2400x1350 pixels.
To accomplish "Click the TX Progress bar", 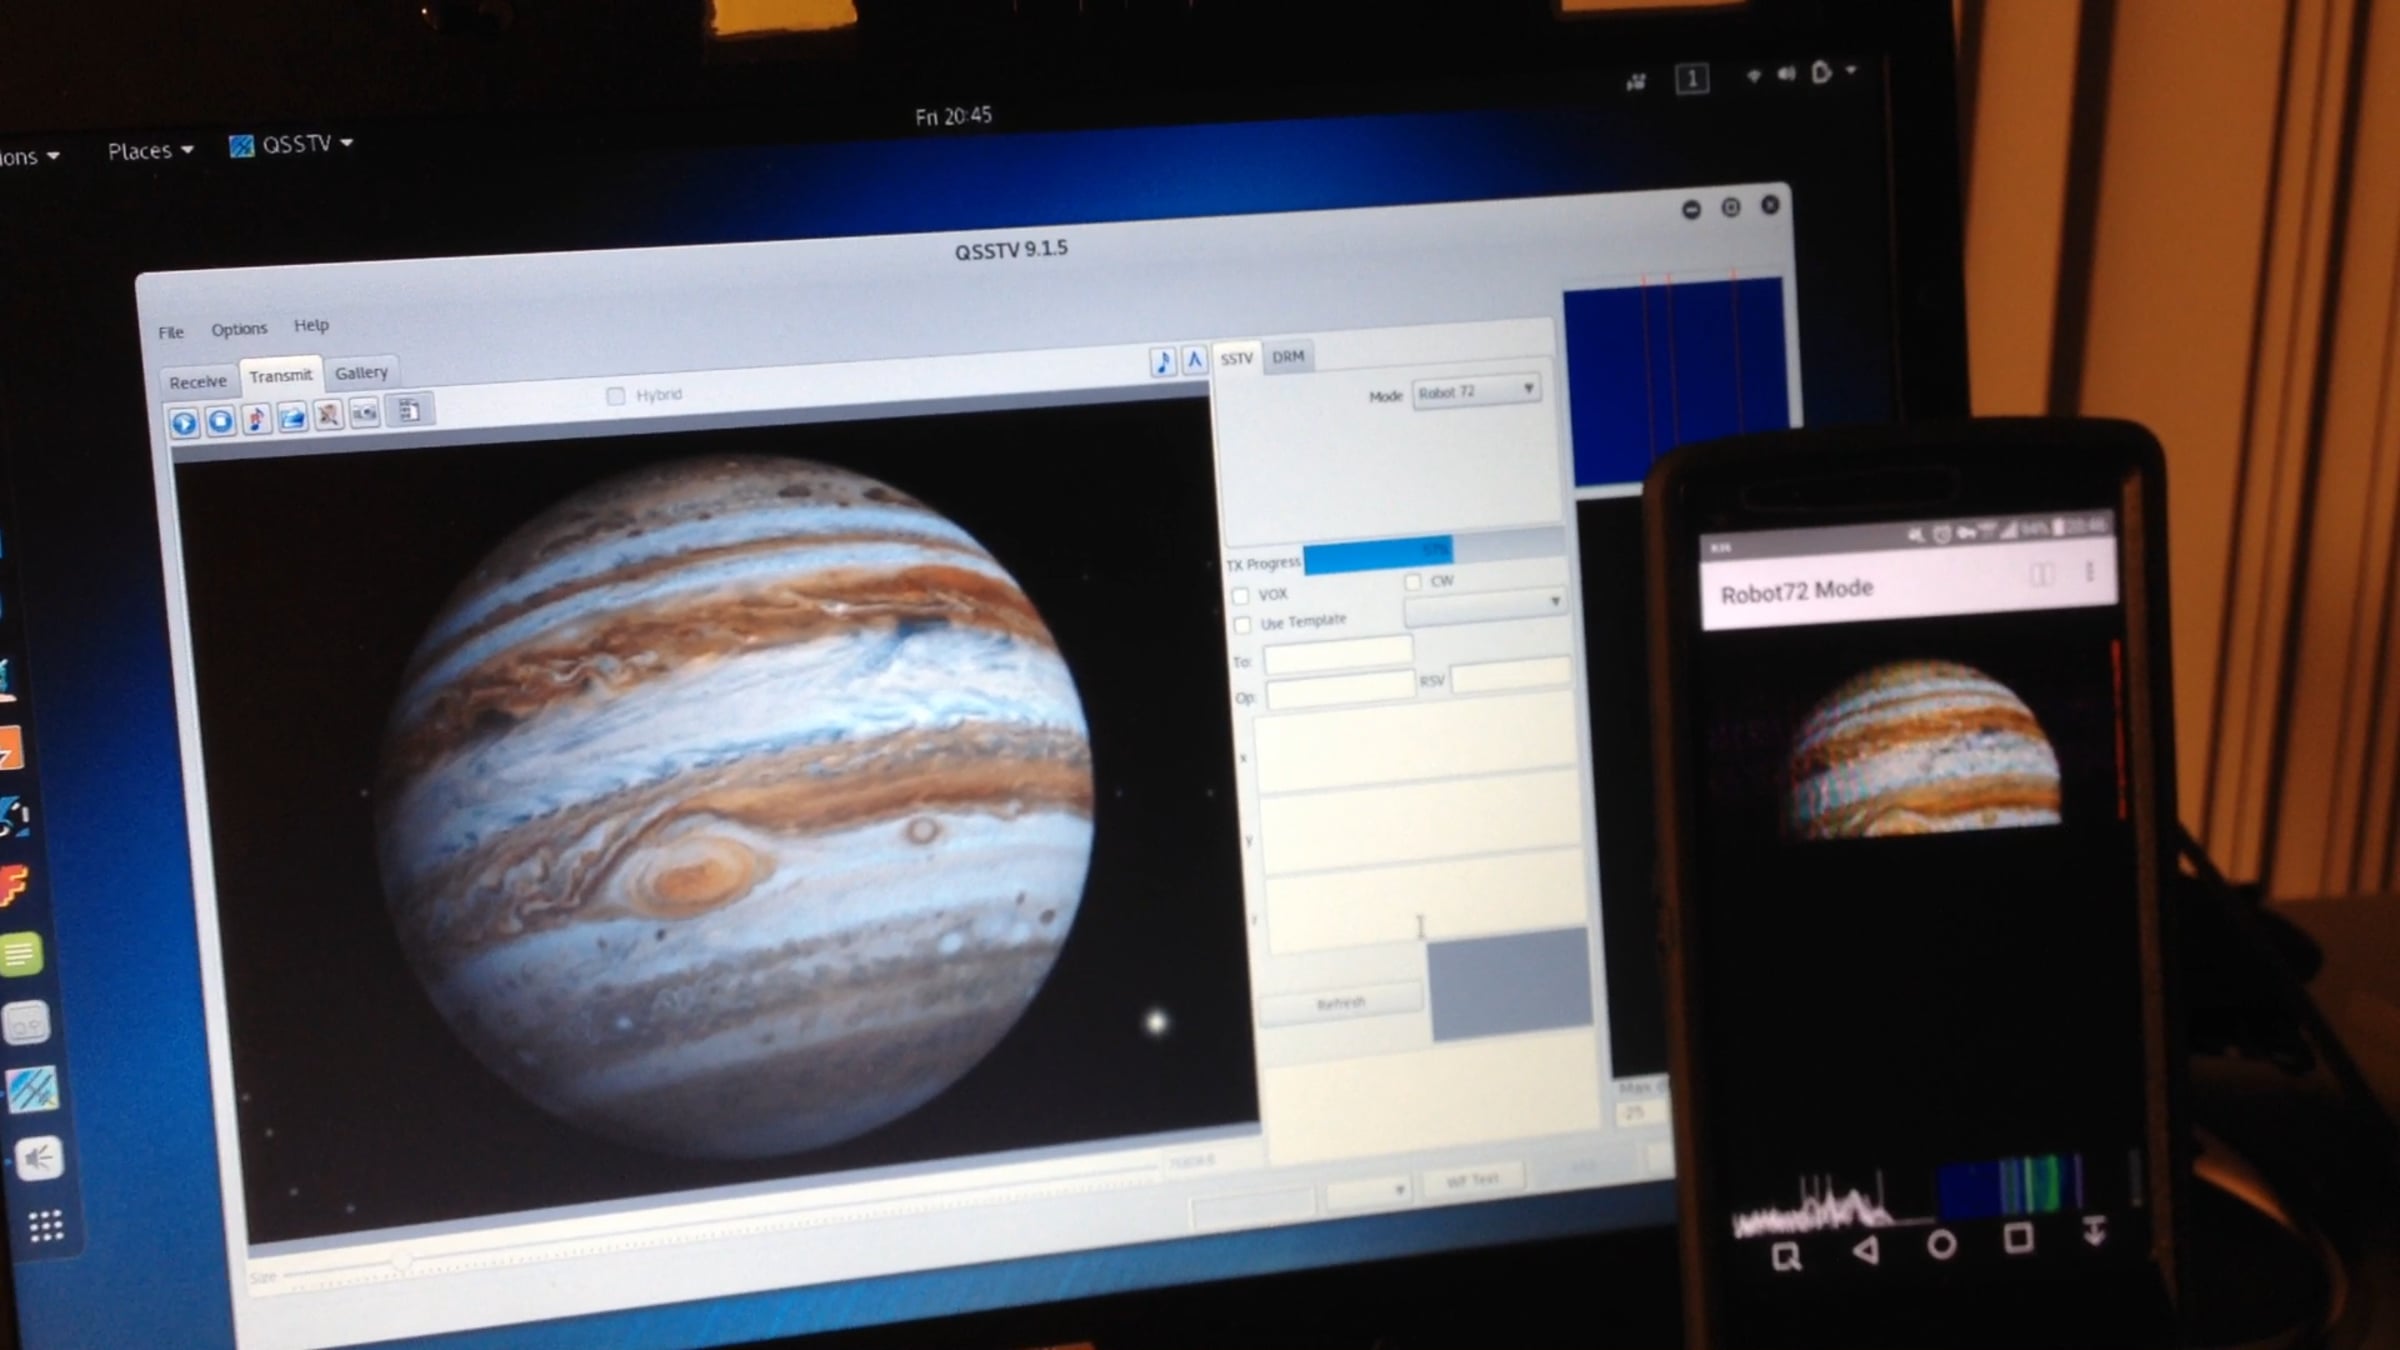I will coord(1434,550).
